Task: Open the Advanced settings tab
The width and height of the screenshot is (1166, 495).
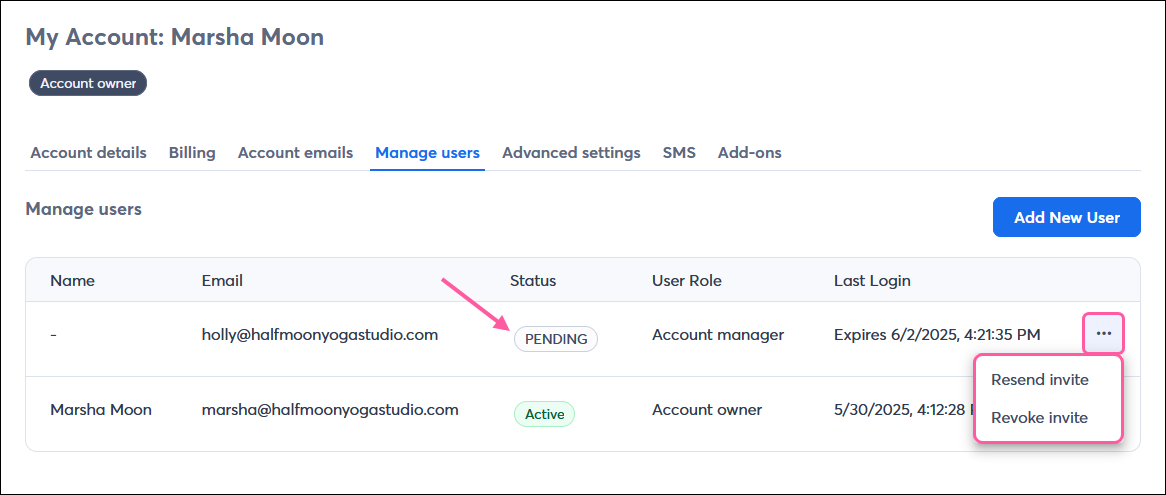Action: [571, 152]
